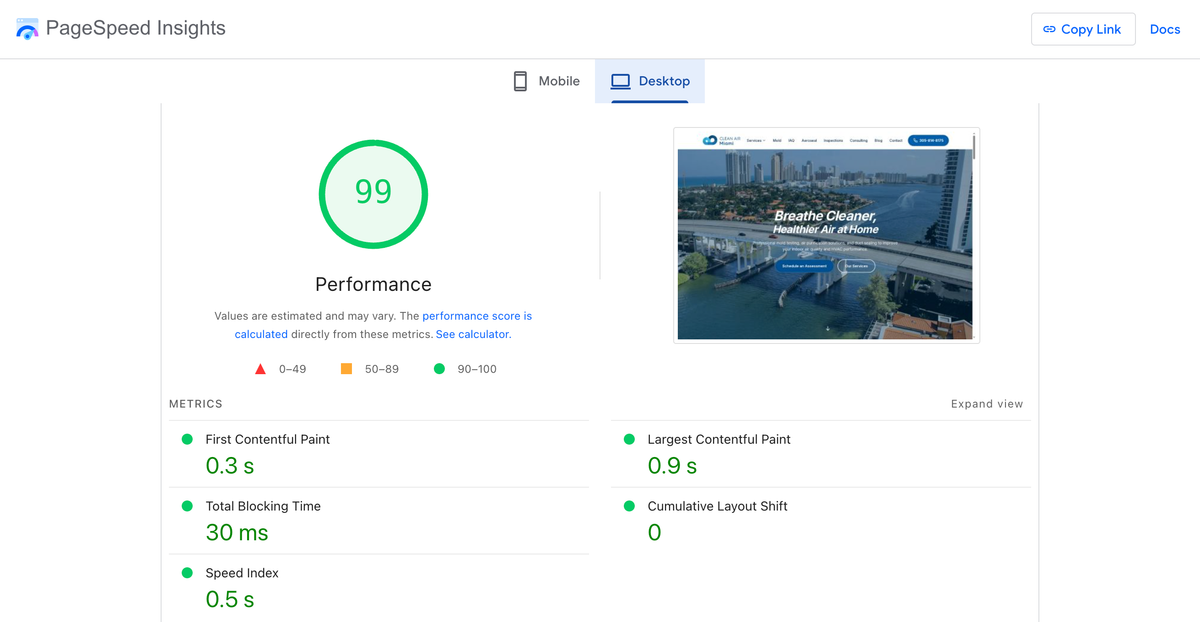Click the Copy Link button
Image resolution: width=1200 pixels, height=622 pixels.
[x=1083, y=28]
